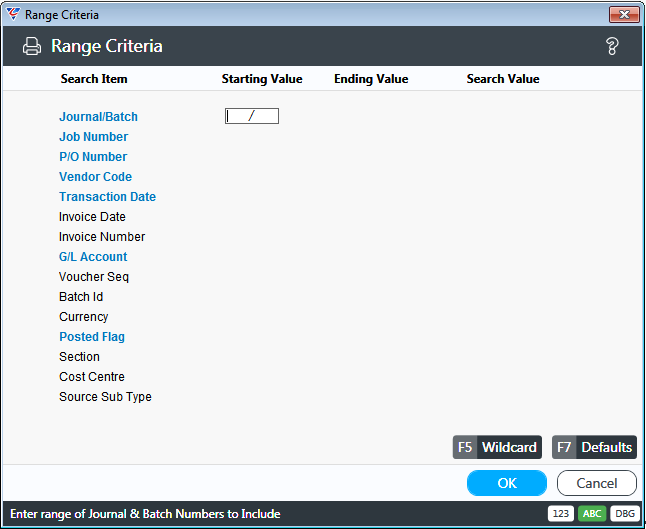Screen dimensions: 646x529
Task: Select the Job Number search item
Action: [94, 137]
